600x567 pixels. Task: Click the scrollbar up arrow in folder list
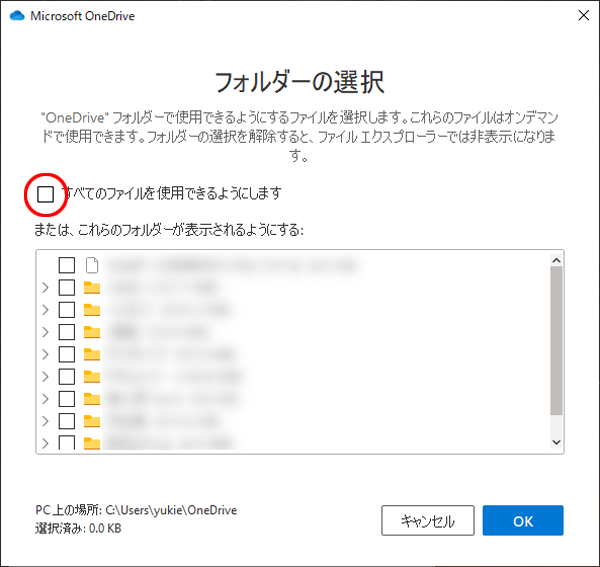(x=556, y=260)
